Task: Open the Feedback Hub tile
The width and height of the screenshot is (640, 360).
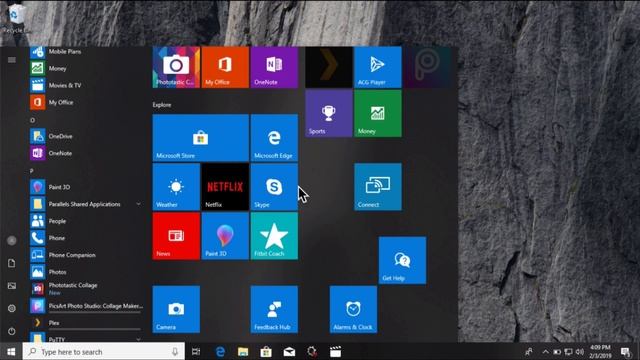Action: (274, 309)
